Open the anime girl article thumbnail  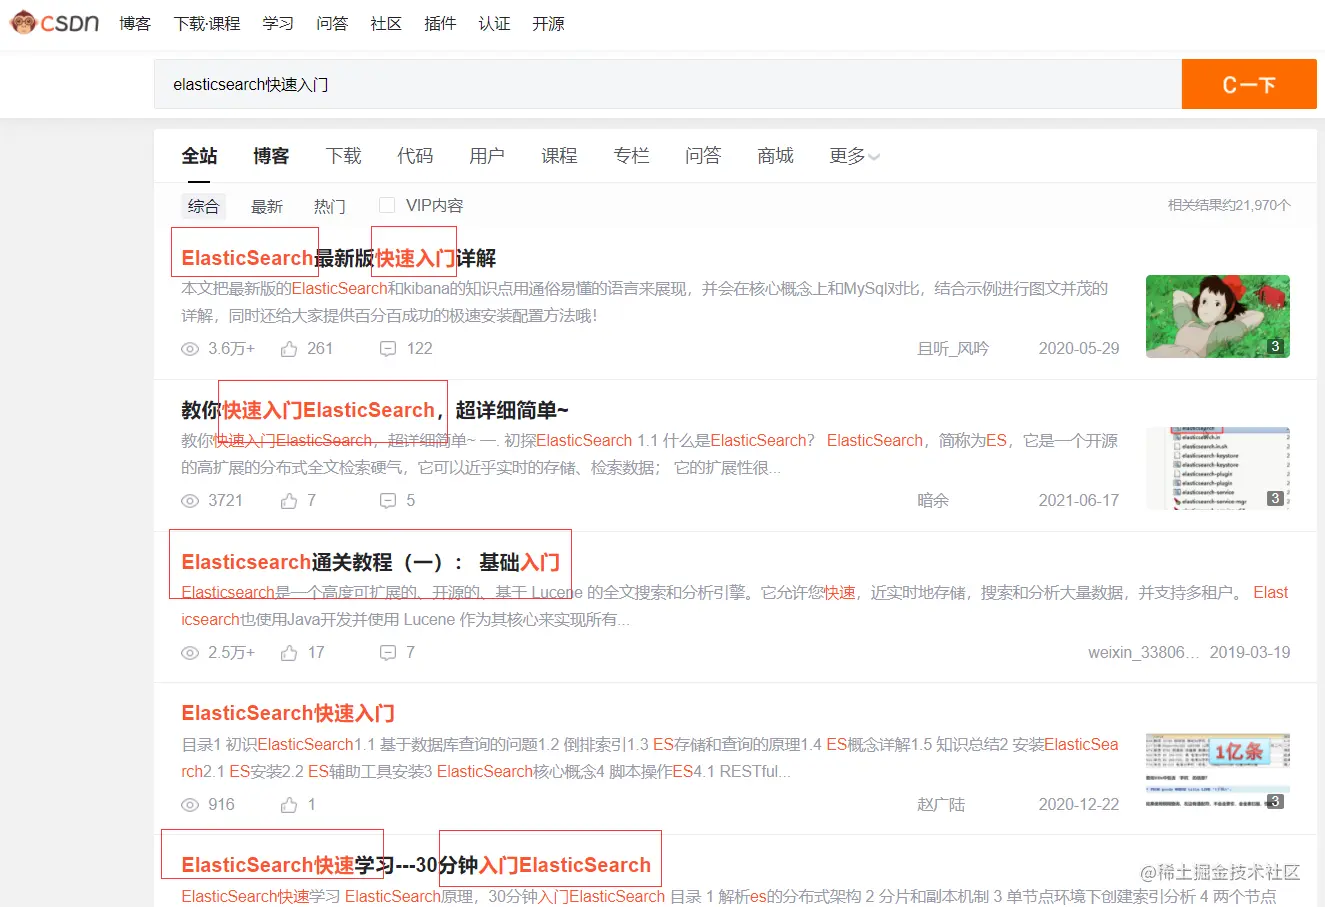(x=1218, y=316)
